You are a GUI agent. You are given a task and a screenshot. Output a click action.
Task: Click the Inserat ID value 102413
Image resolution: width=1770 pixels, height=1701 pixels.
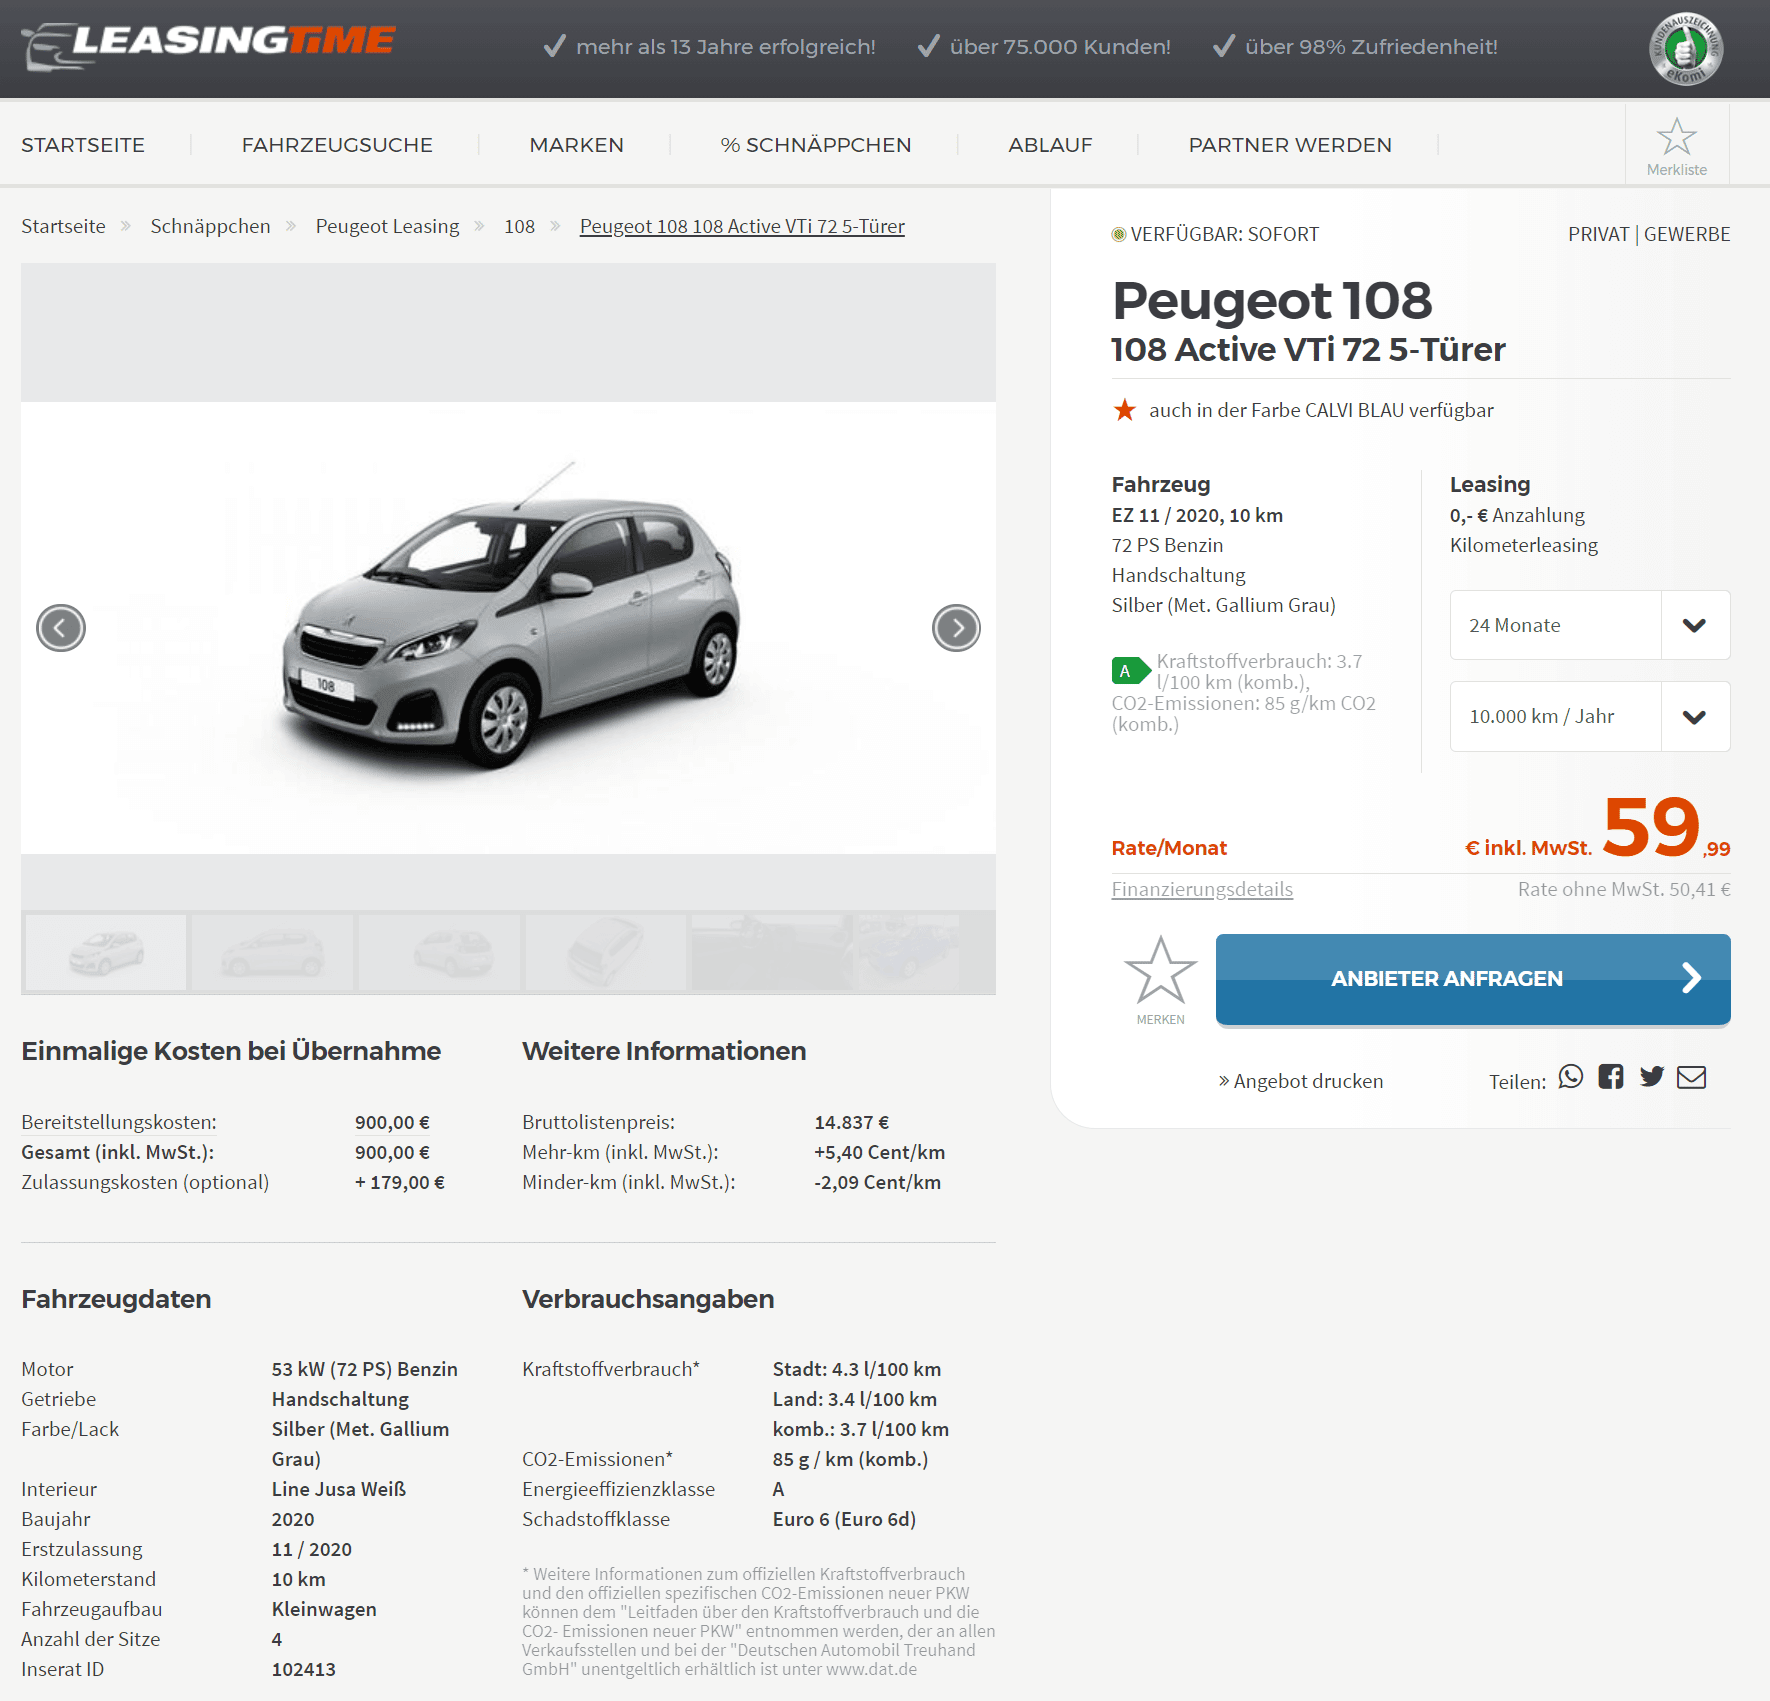304,1669
